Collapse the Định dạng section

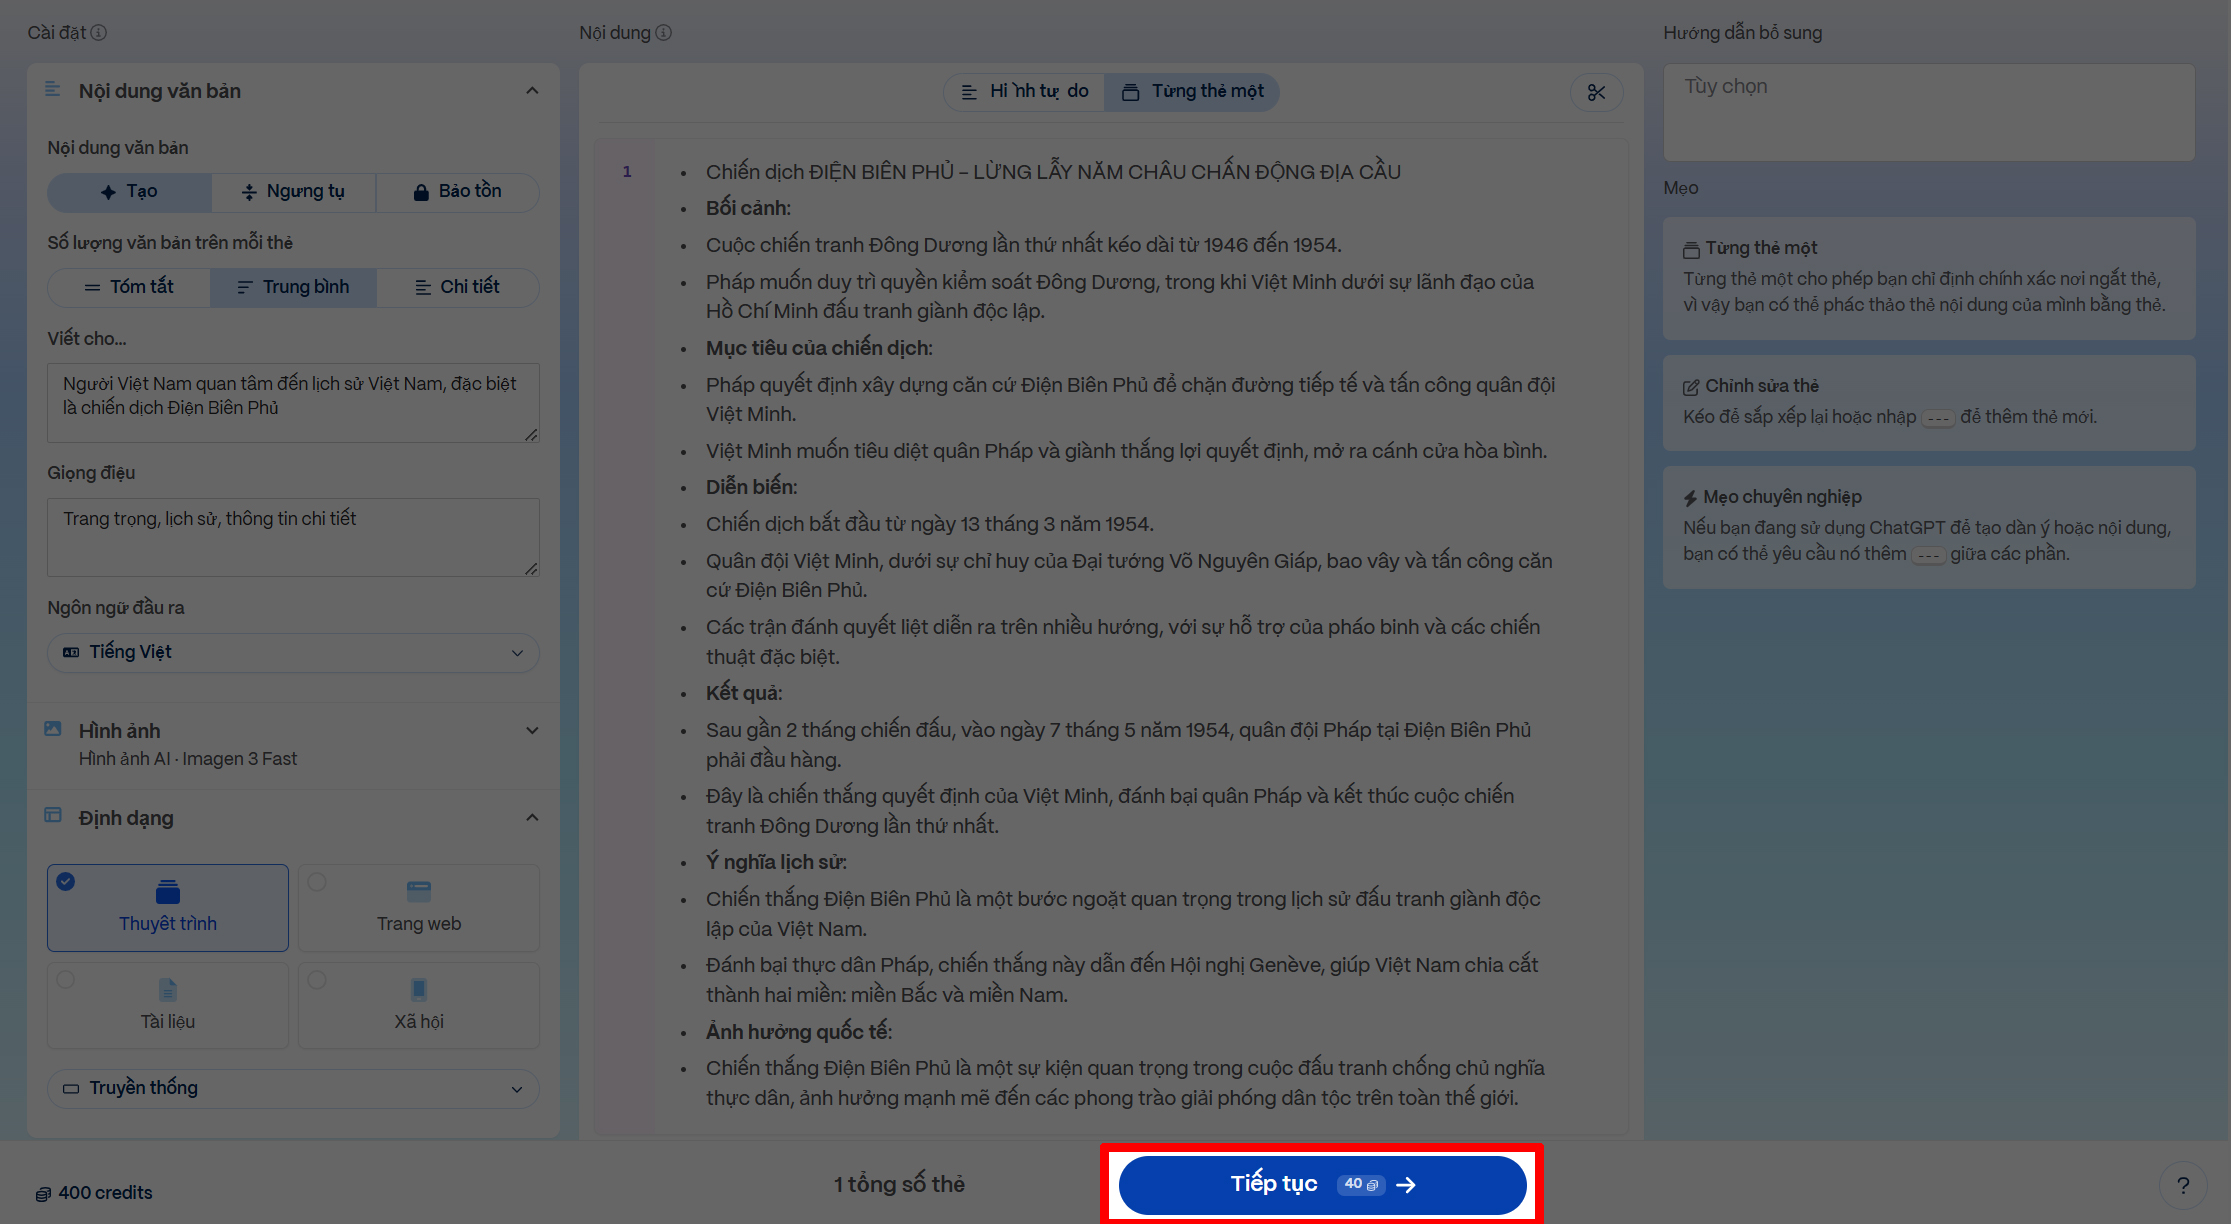[532, 818]
